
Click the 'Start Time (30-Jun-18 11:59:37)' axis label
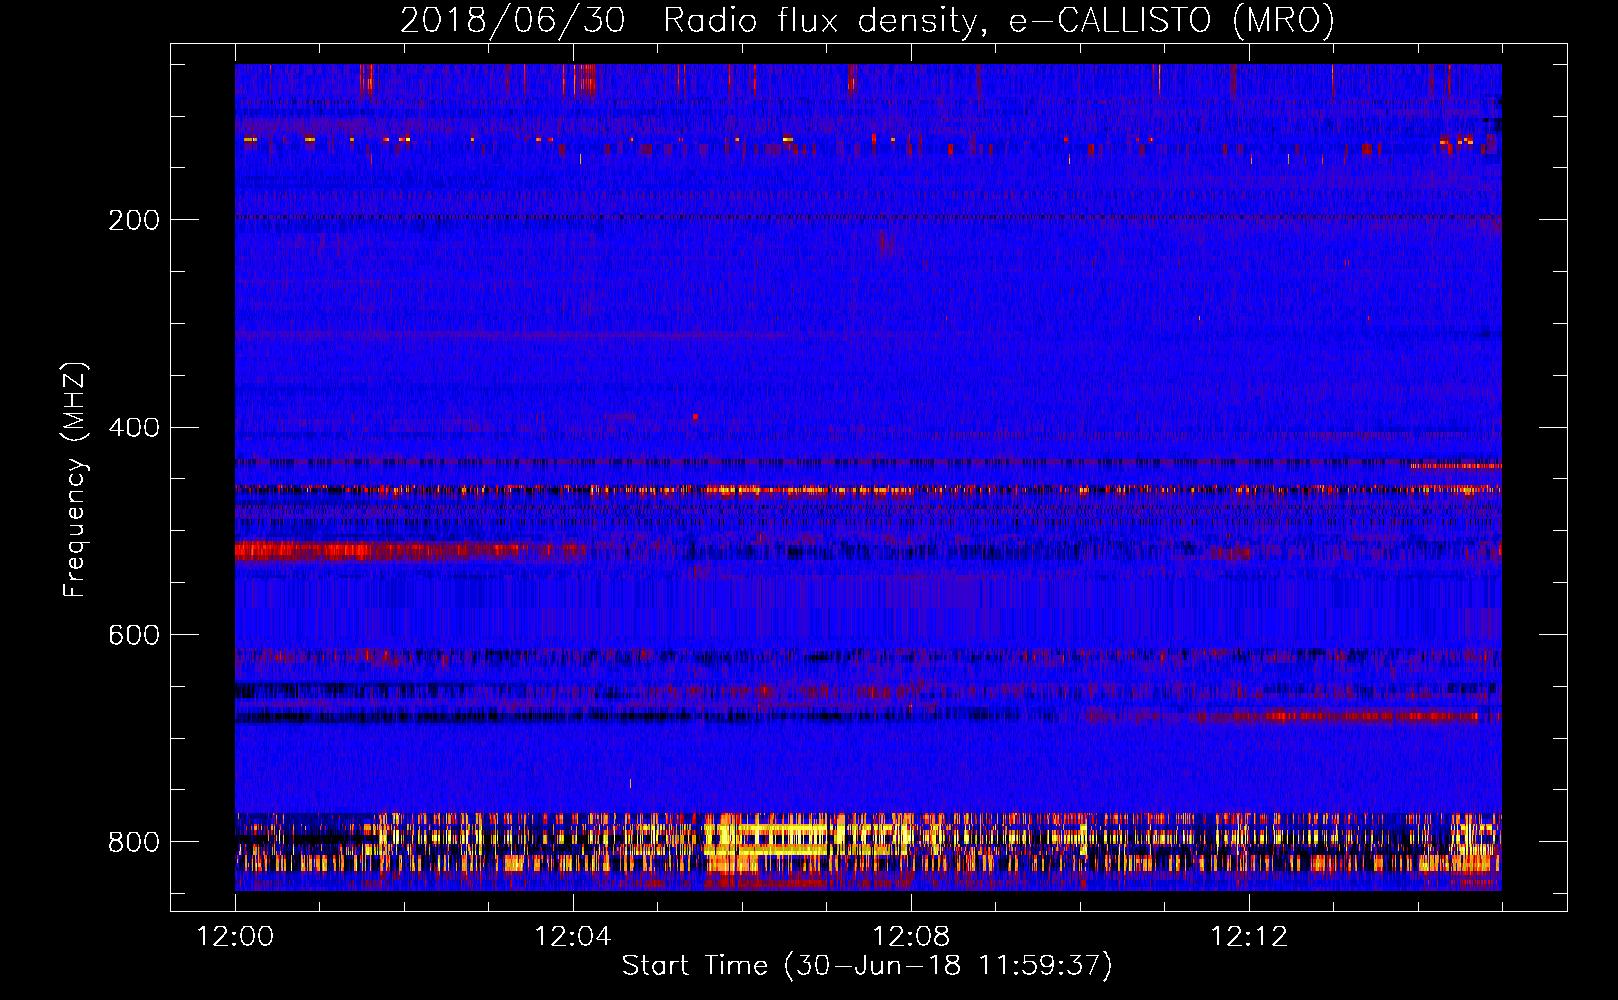coord(867,966)
